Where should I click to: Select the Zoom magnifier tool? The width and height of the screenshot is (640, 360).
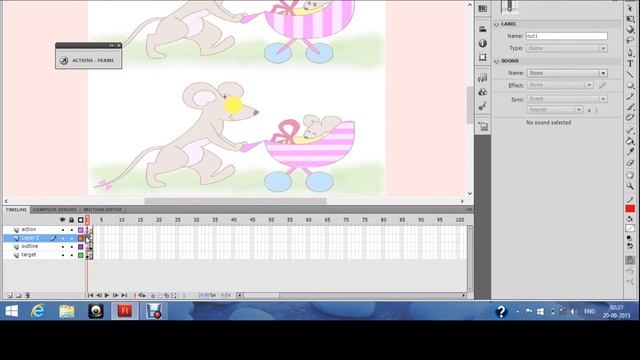click(x=630, y=186)
